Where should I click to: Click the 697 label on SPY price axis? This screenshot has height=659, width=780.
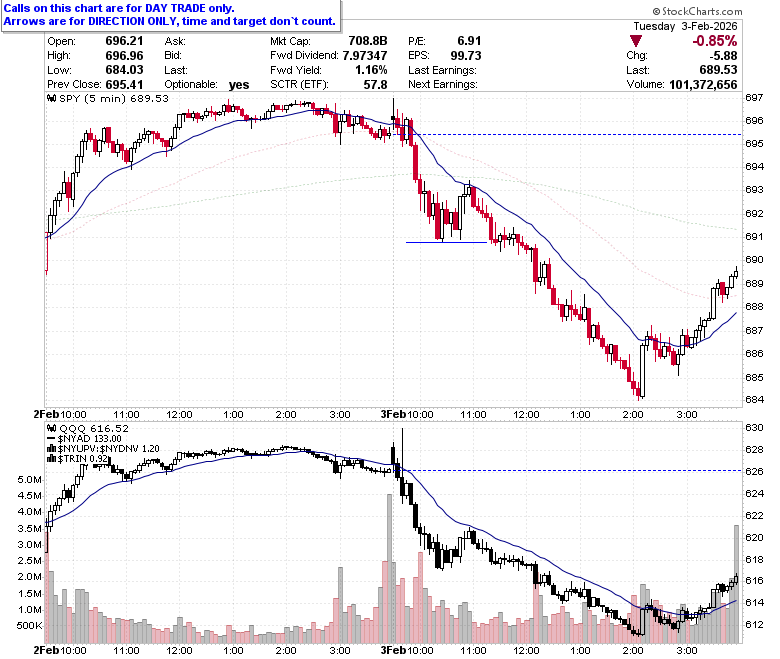754,97
